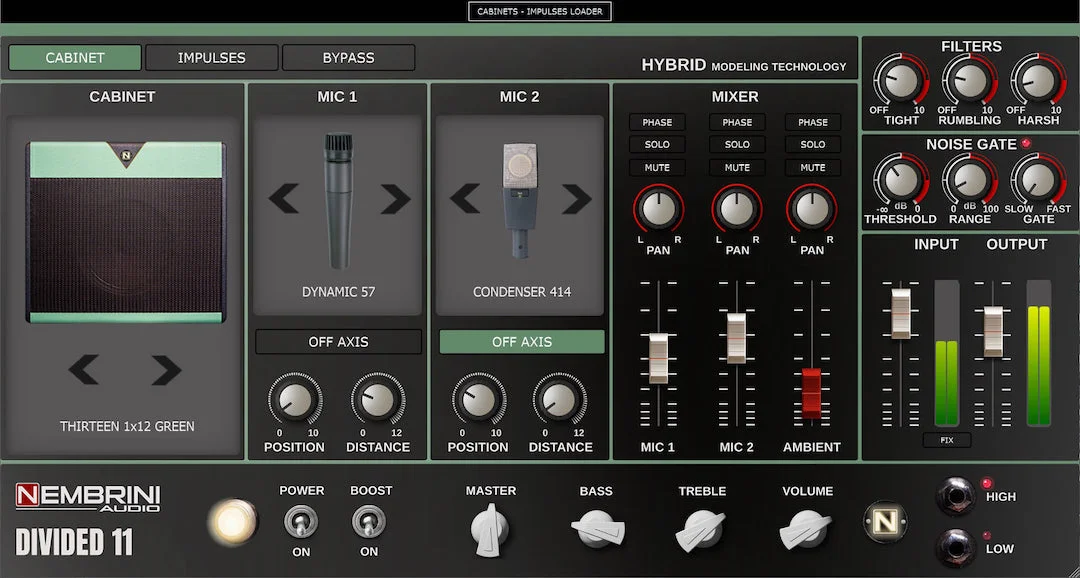This screenshot has height=578, width=1080.
Task: Click the MIC 2 PAN knob
Action: click(x=737, y=209)
